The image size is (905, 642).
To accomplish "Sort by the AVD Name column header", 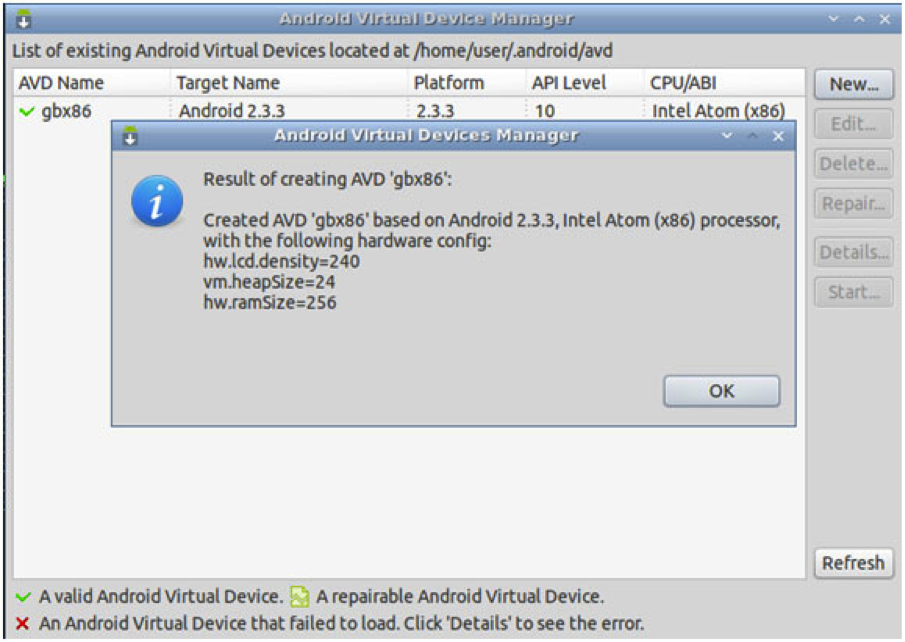I will pos(62,83).
